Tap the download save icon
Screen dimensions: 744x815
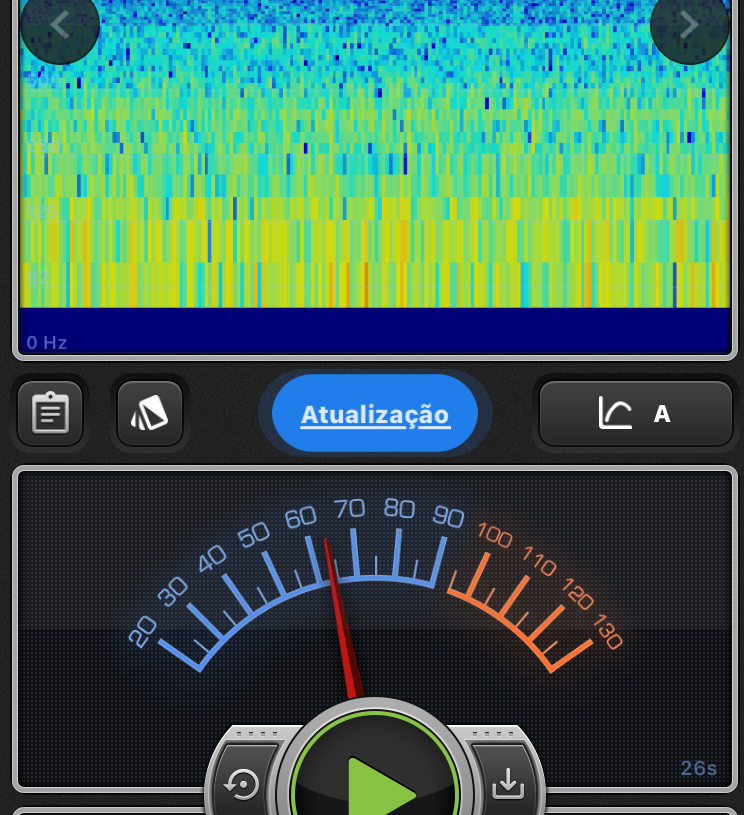(508, 785)
